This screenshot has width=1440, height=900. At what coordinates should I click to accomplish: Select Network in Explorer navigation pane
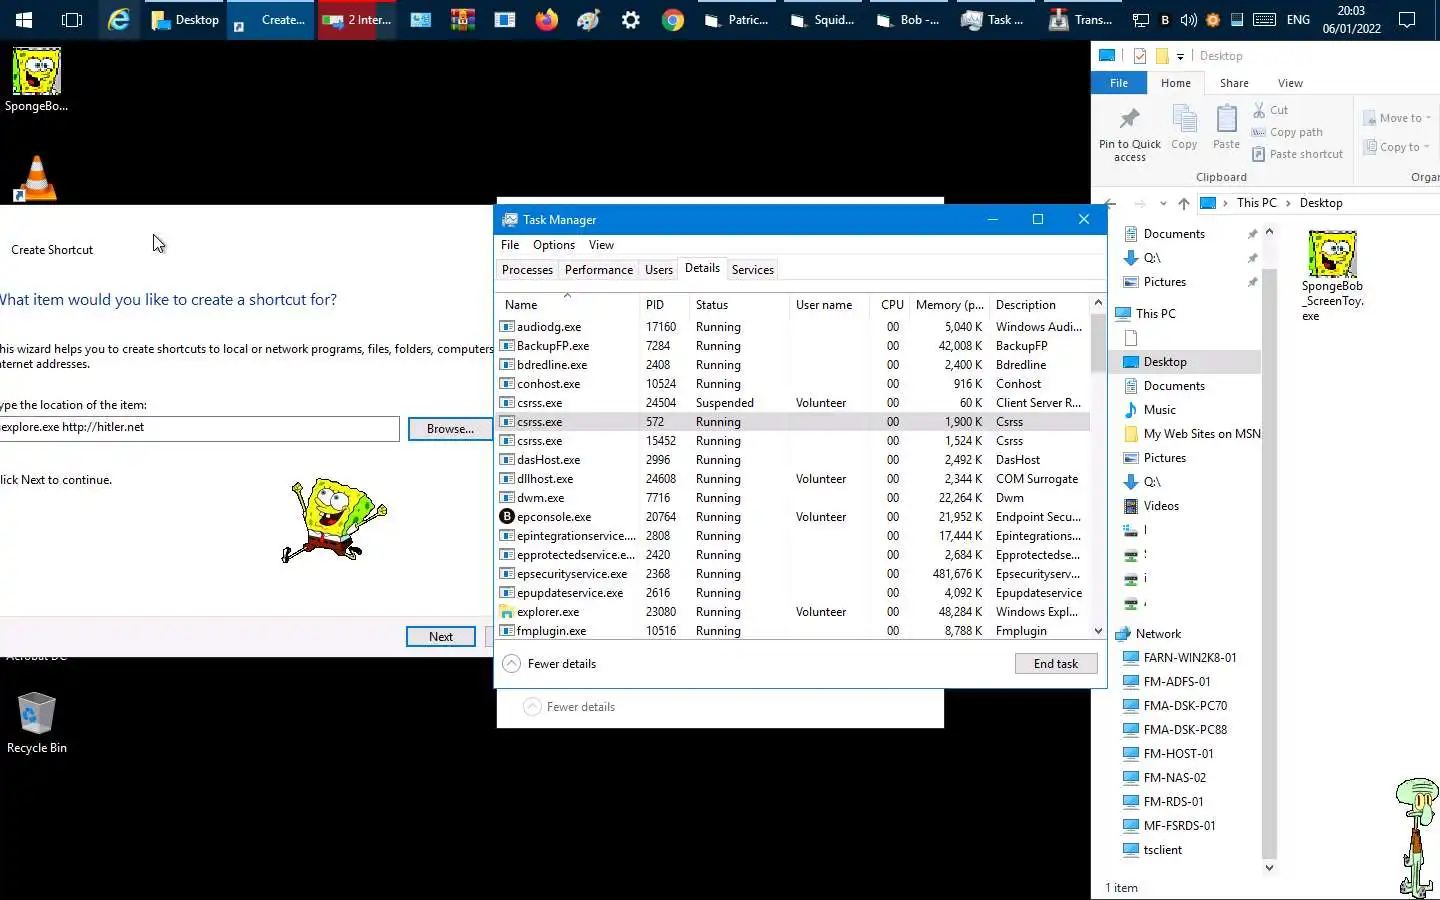click(x=1158, y=634)
